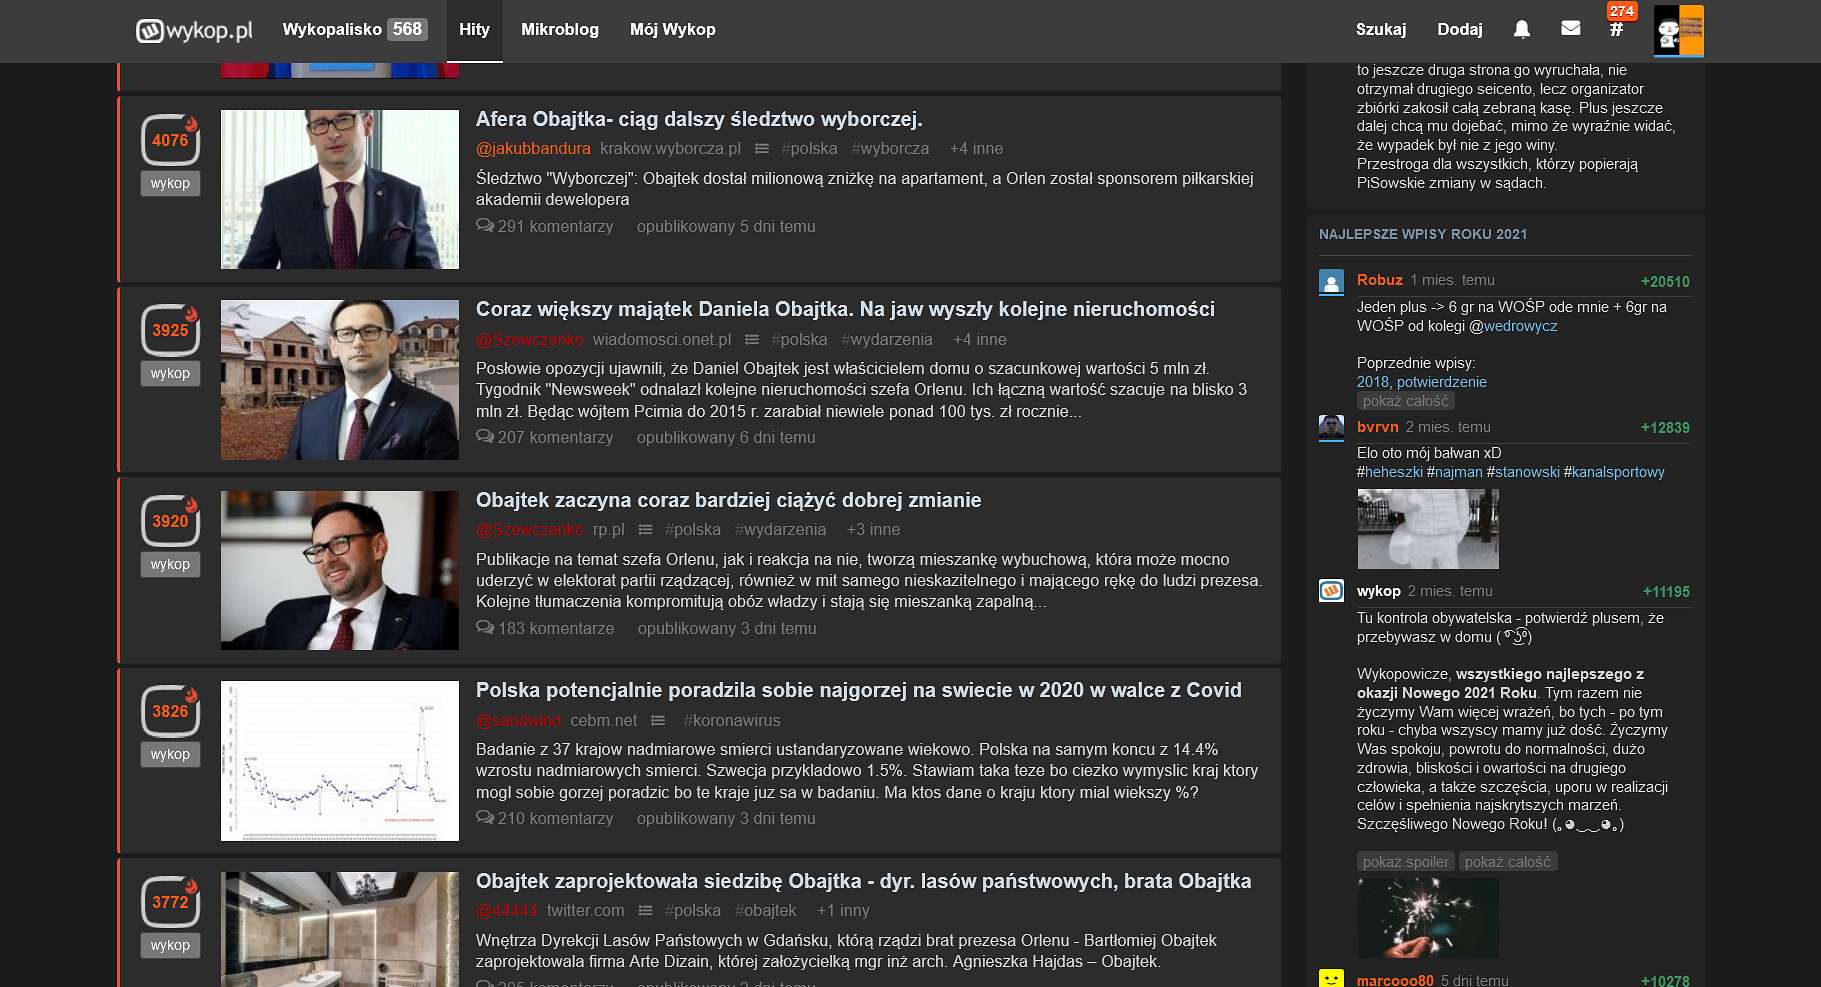The image size is (1821, 987).
Task: Open article 'Obajtek zaprojektowała siedzibę Obajtka'
Action: click(863, 881)
